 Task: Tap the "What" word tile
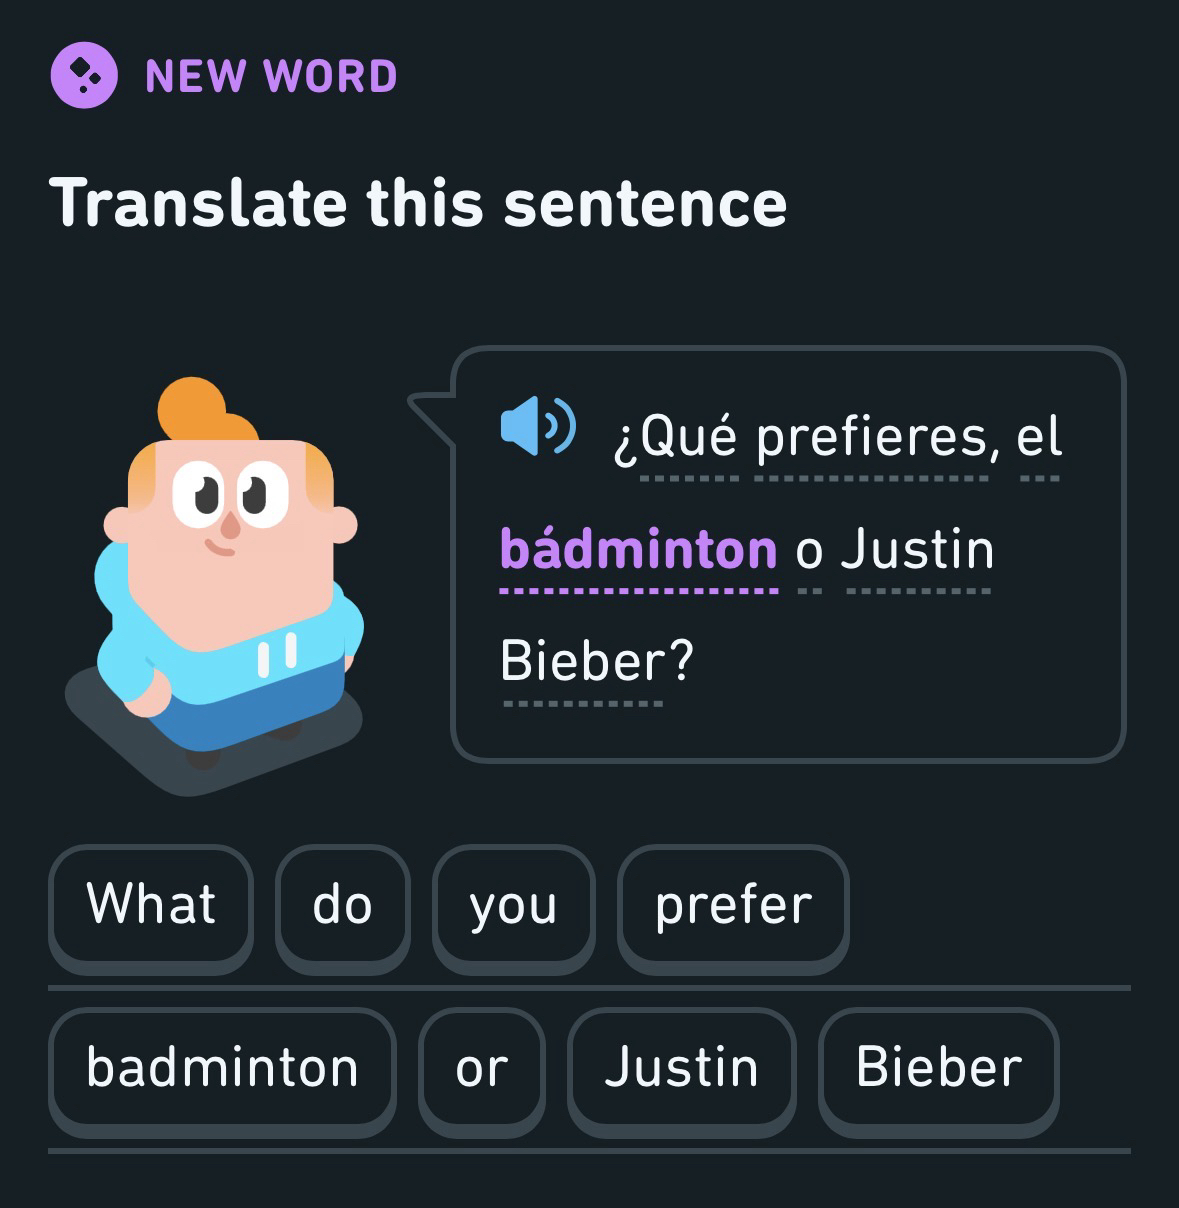click(x=151, y=904)
